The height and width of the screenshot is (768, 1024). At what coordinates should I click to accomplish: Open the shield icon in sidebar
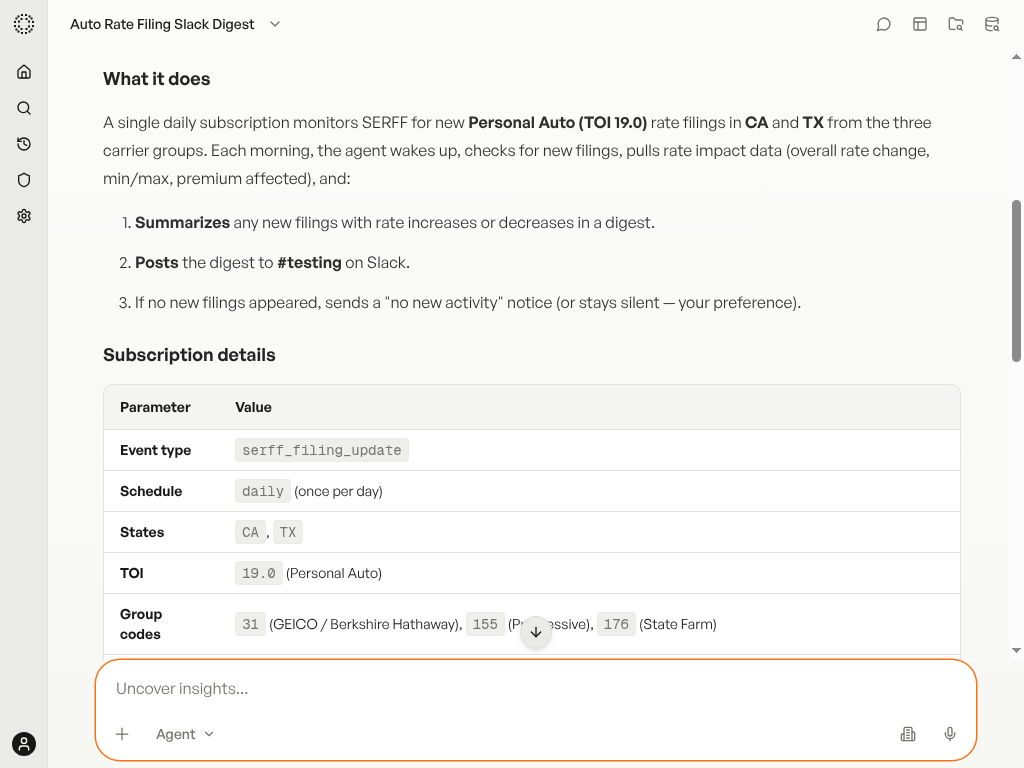[24, 180]
